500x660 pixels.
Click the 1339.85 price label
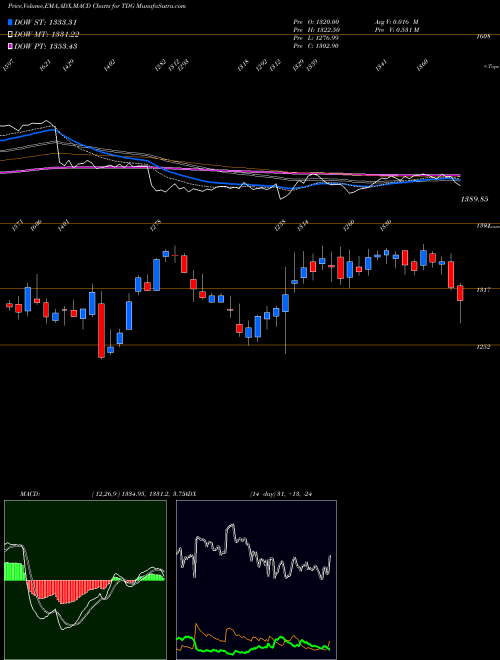(474, 199)
